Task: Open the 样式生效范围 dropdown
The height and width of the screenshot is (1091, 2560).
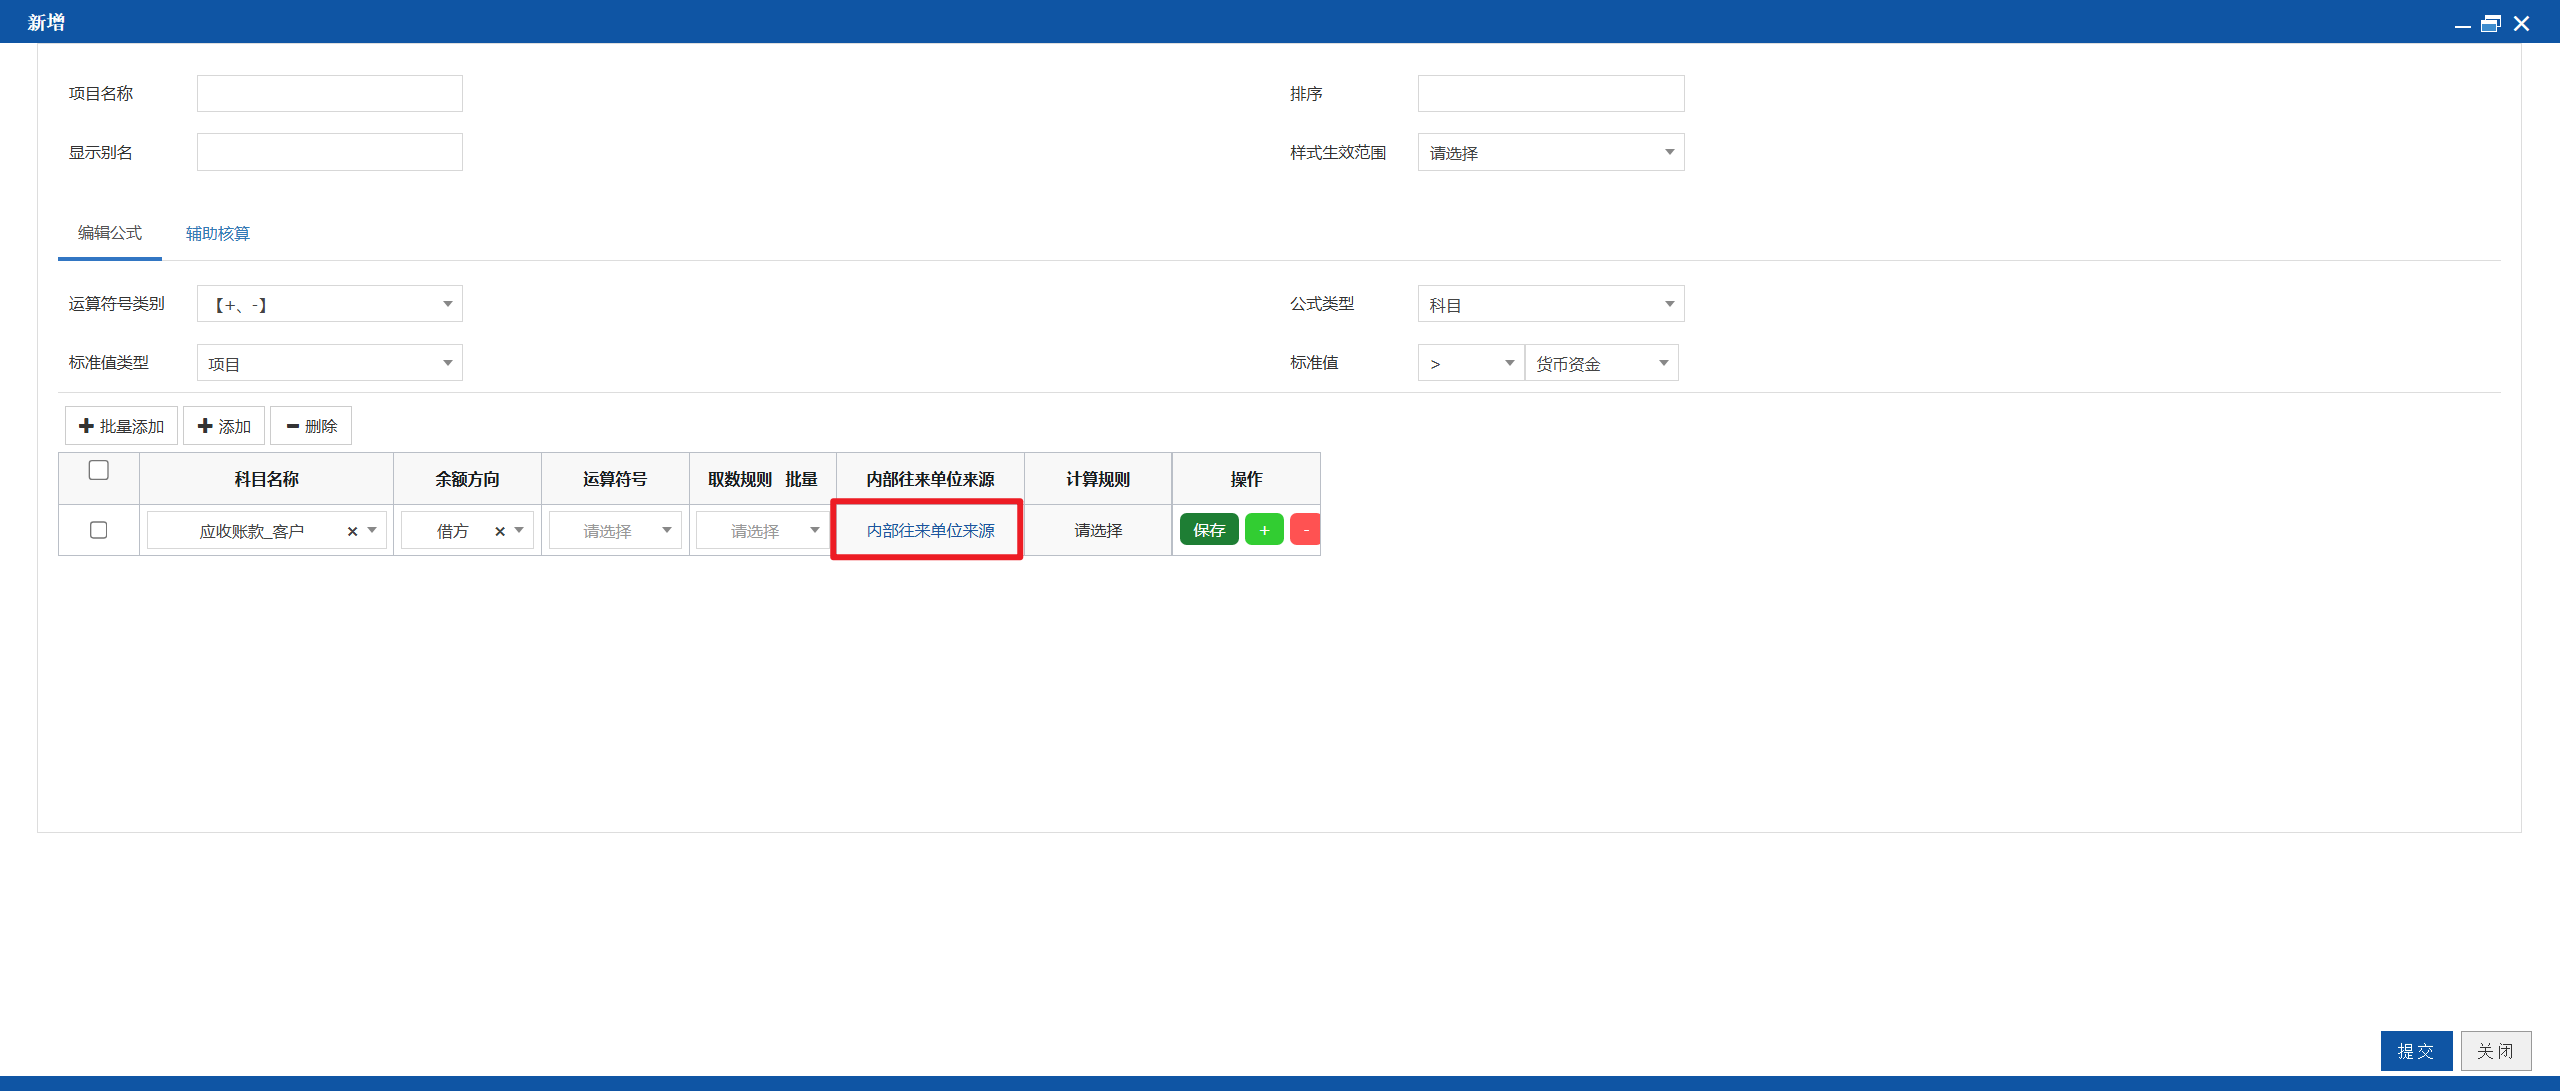Action: coord(1551,152)
